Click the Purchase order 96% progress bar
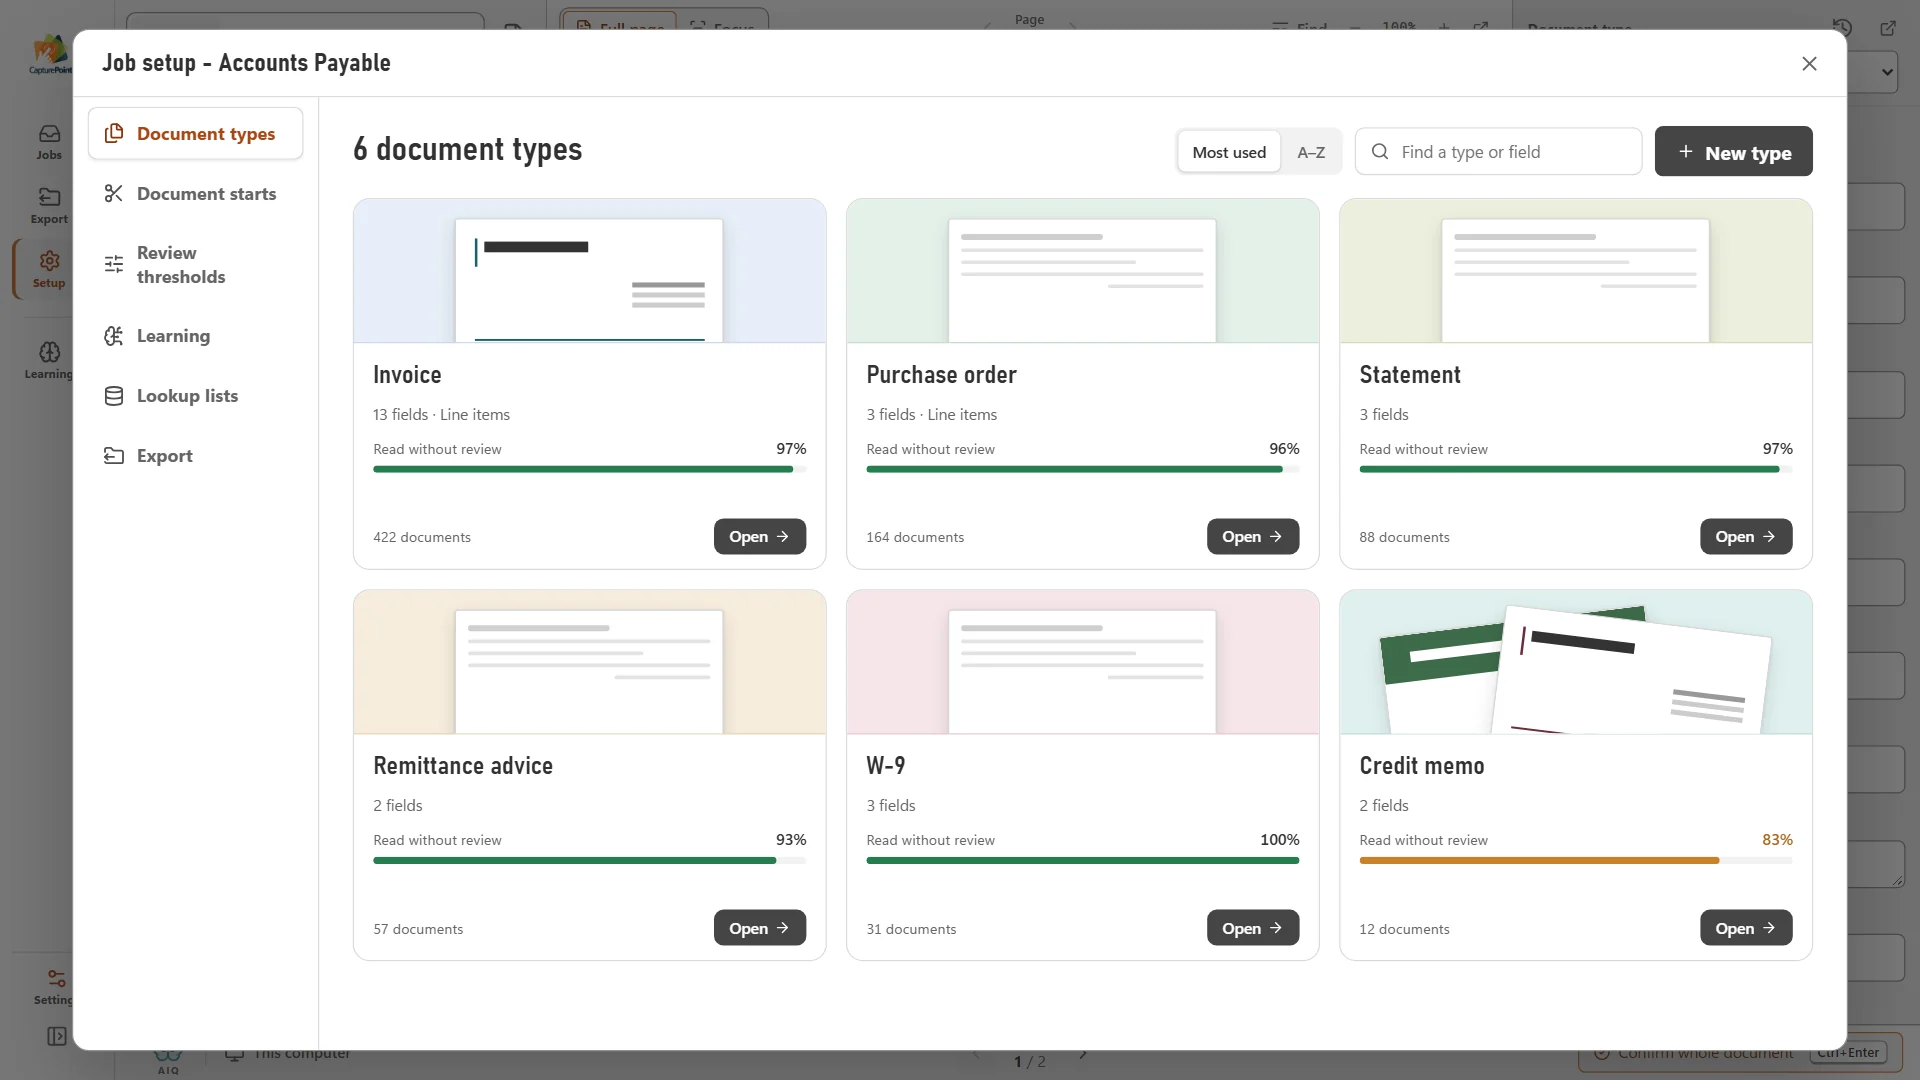Viewport: 1920px width, 1080px height. pyautogui.click(x=1082, y=469)
